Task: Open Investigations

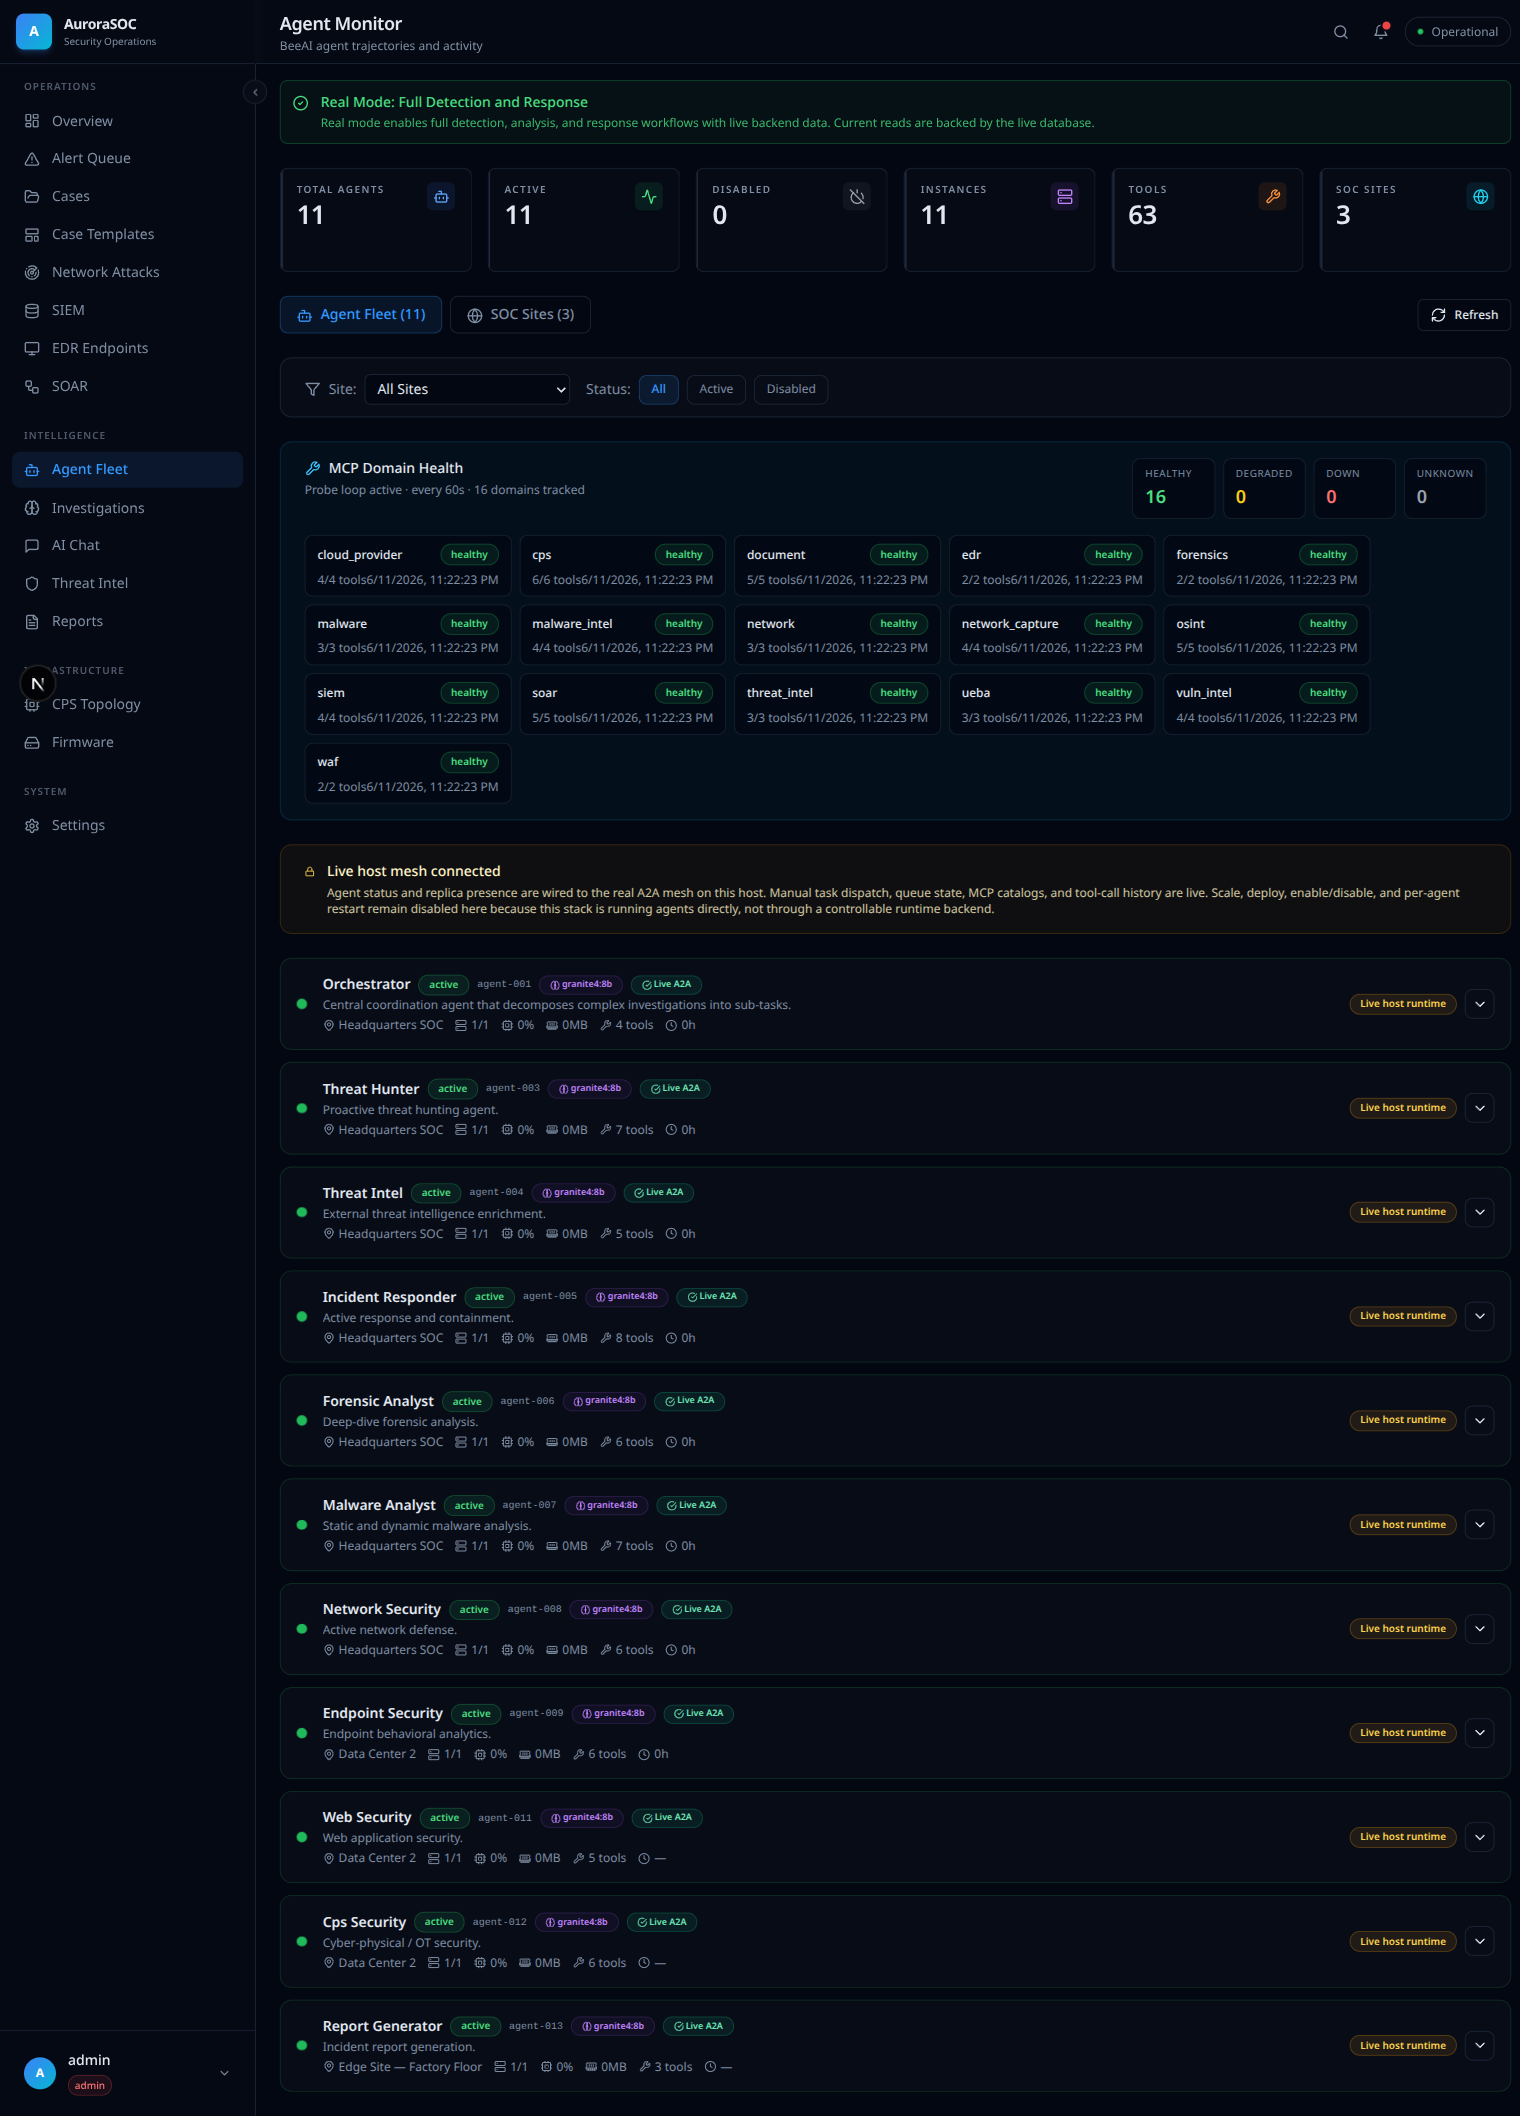Action: point(127,508)
